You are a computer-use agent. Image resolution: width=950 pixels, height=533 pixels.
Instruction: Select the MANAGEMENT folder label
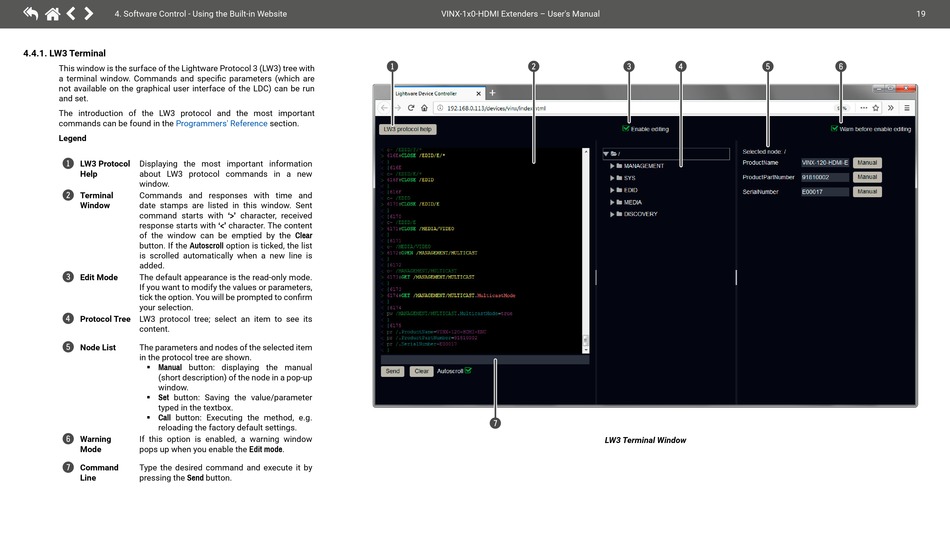coord(644,166)
